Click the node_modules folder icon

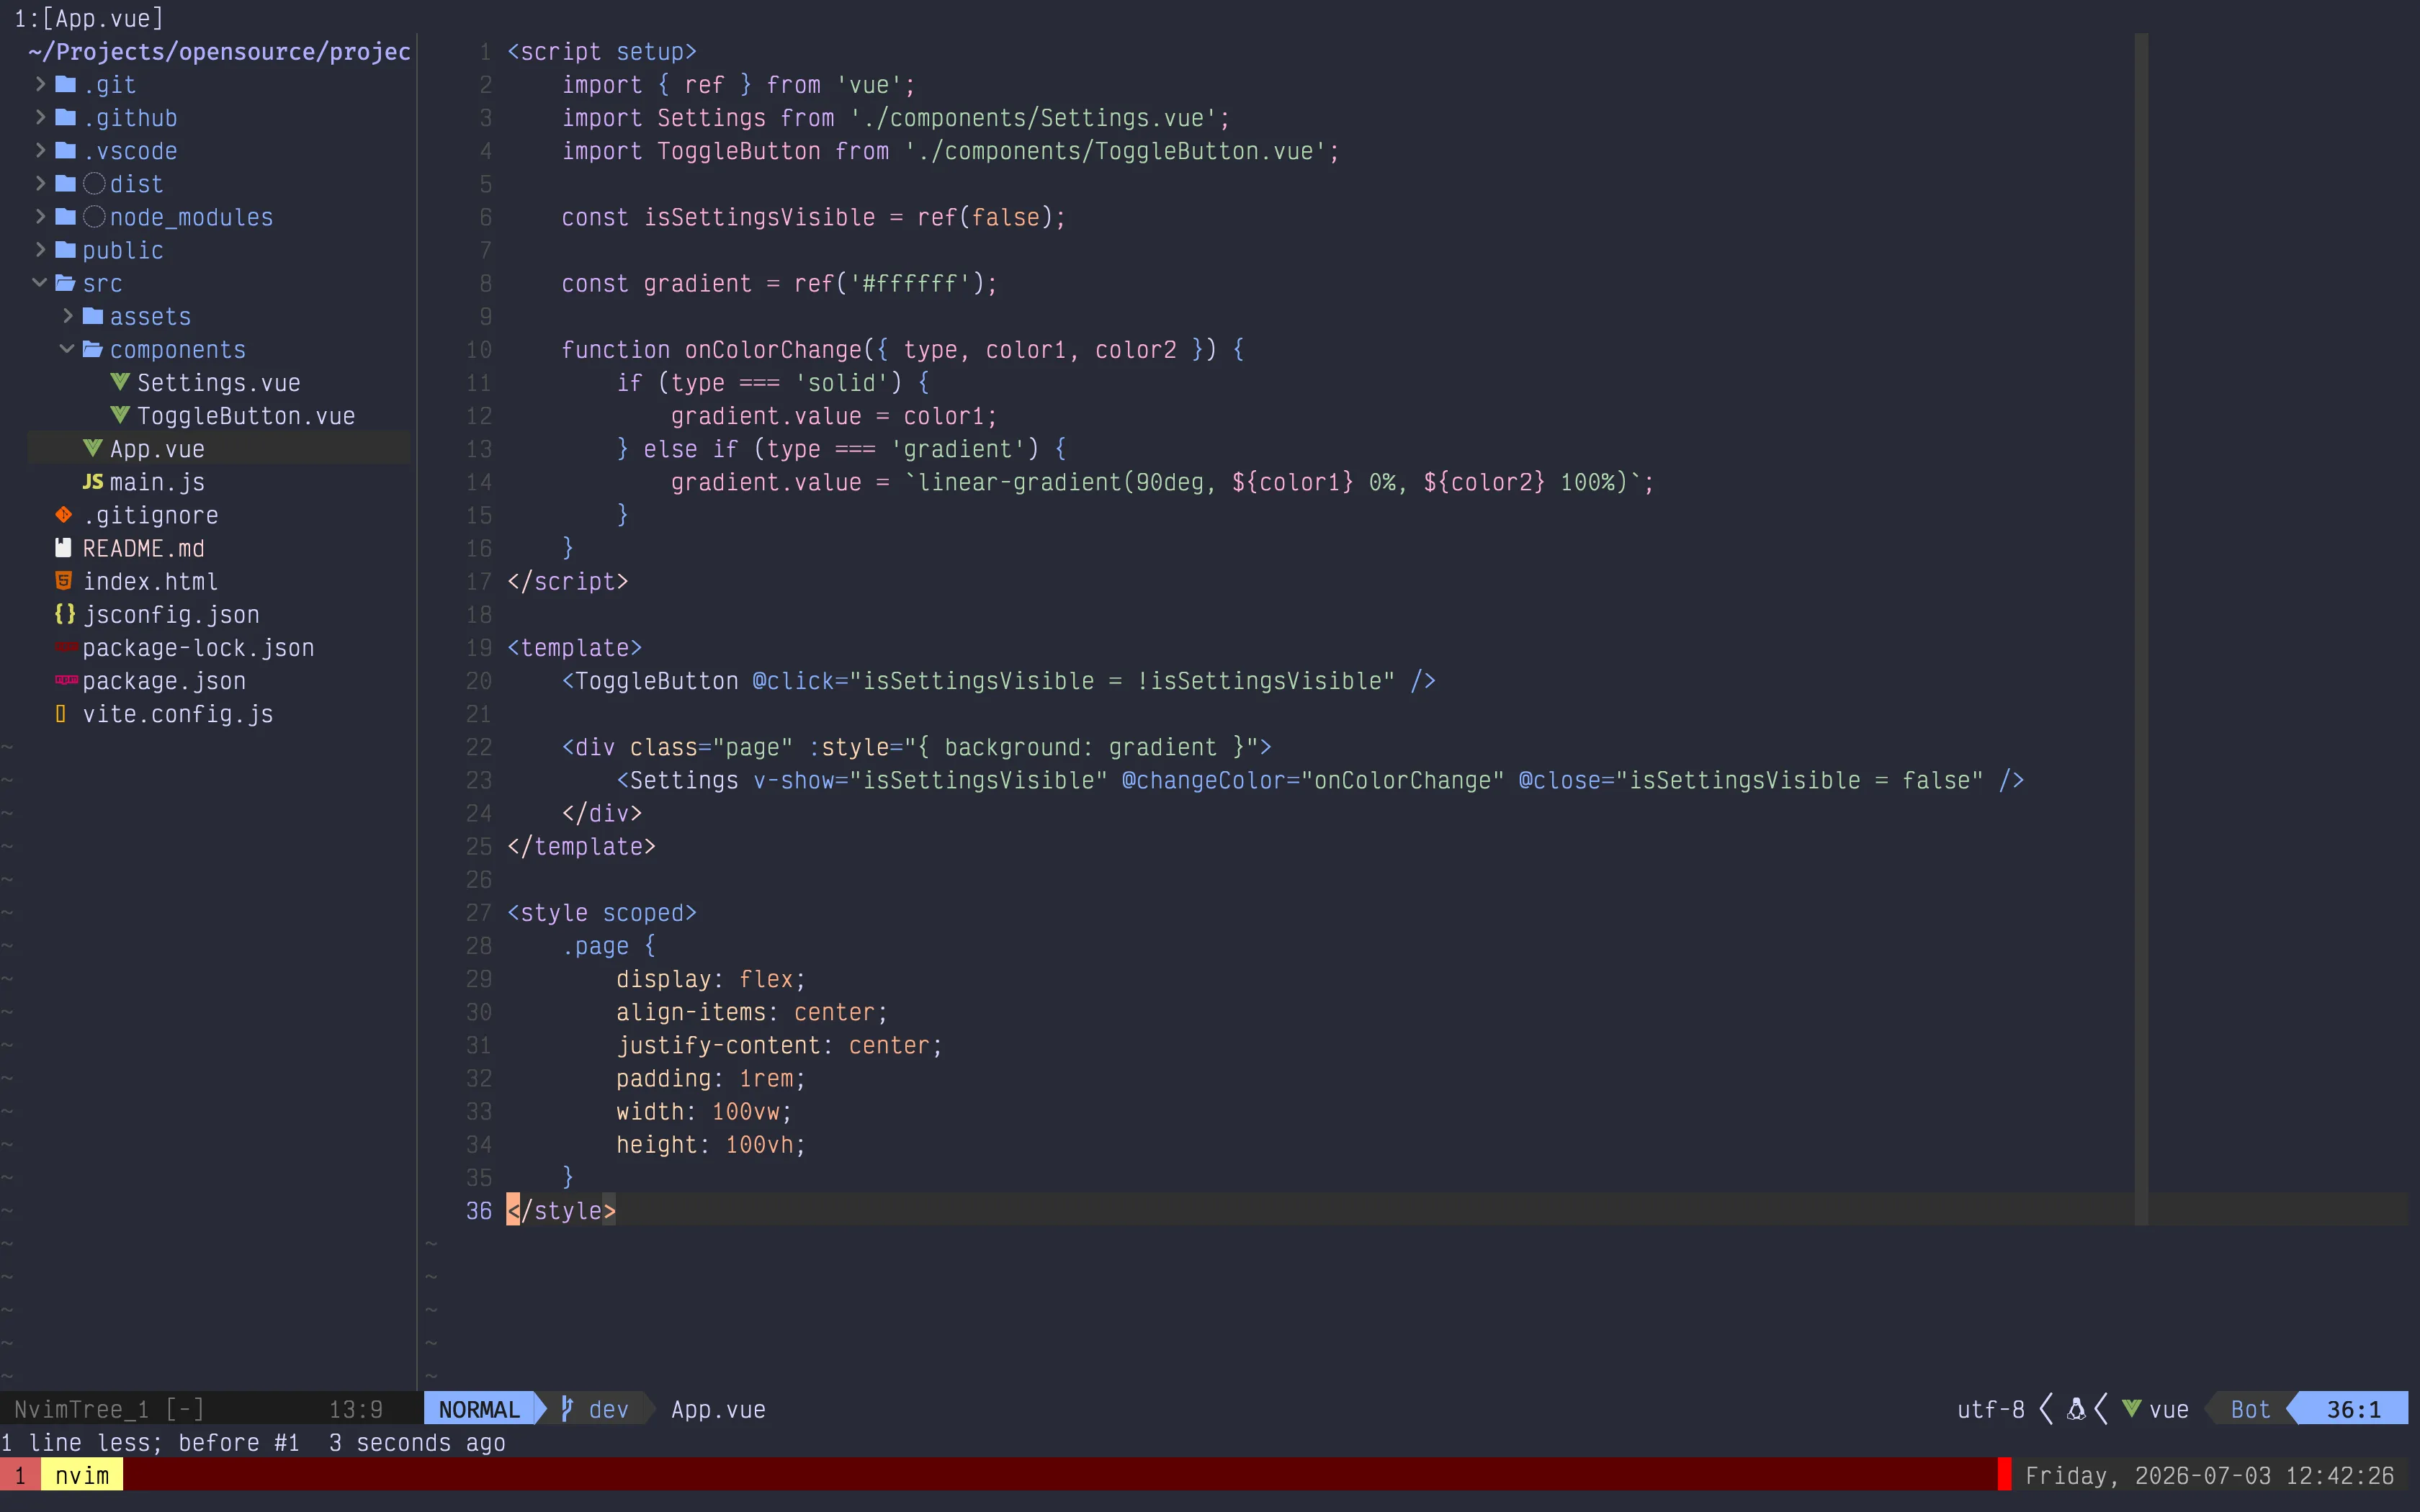point(66,216)
